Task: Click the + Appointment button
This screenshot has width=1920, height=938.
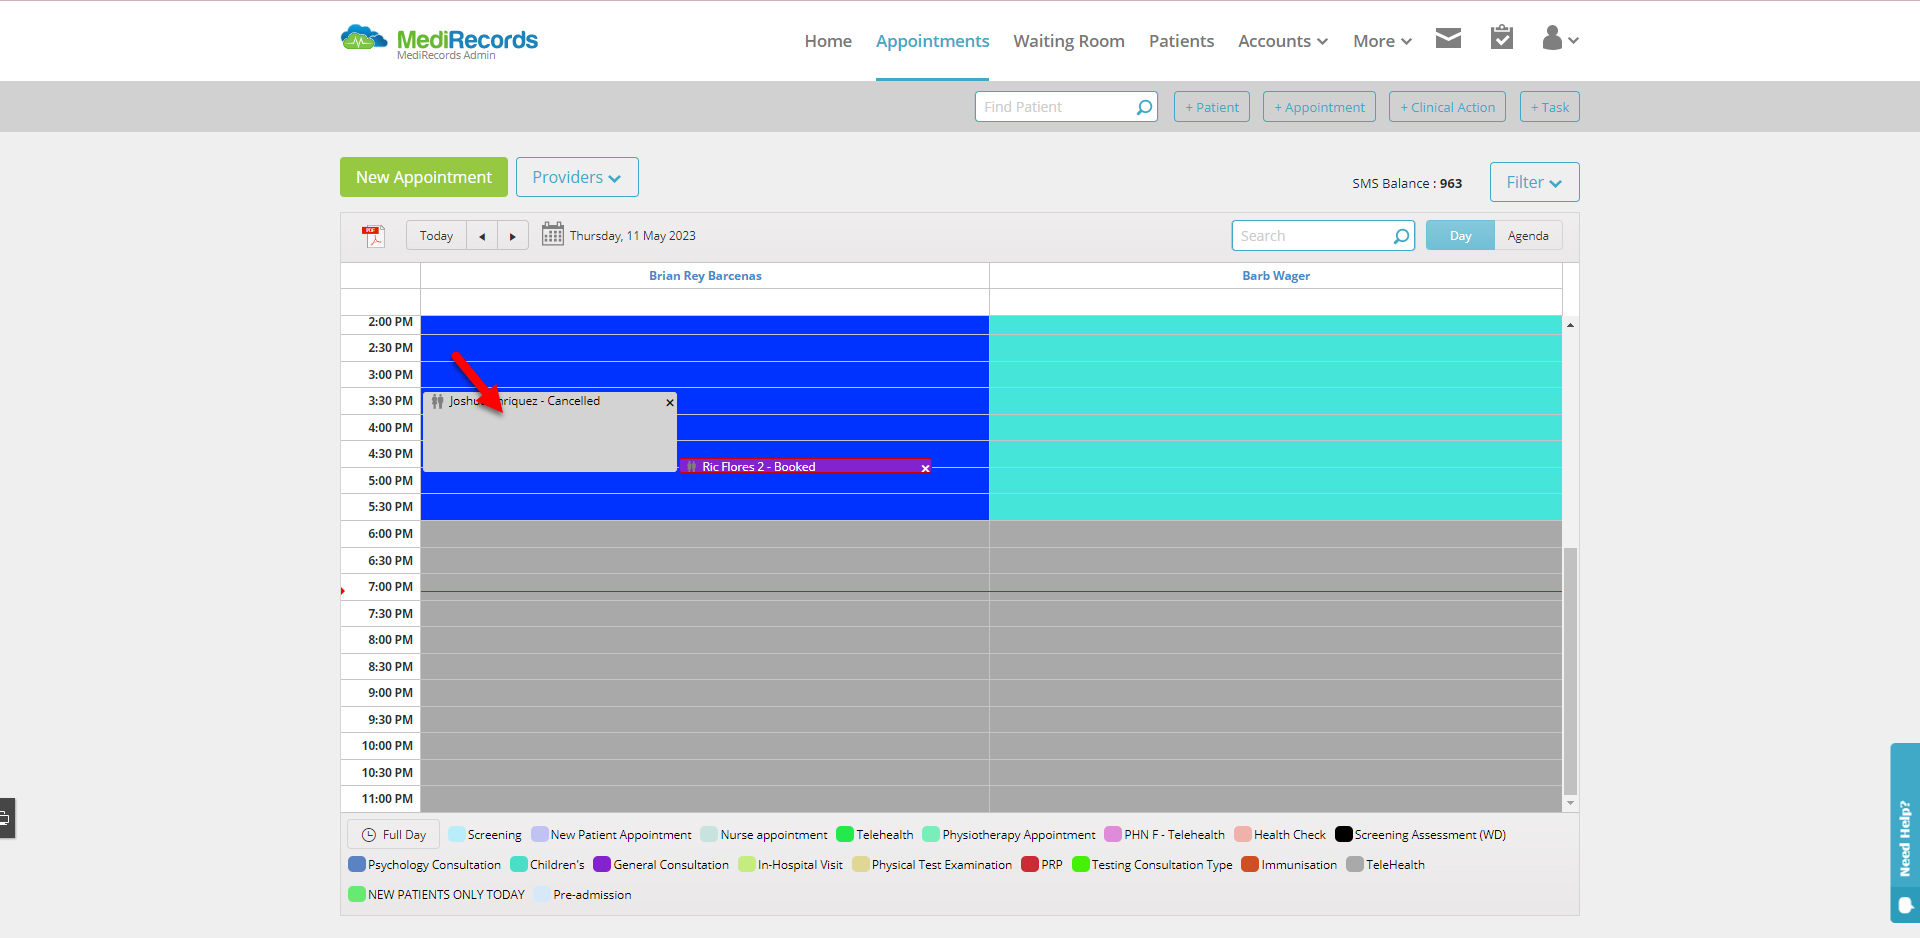Action: click(1319, 107)
